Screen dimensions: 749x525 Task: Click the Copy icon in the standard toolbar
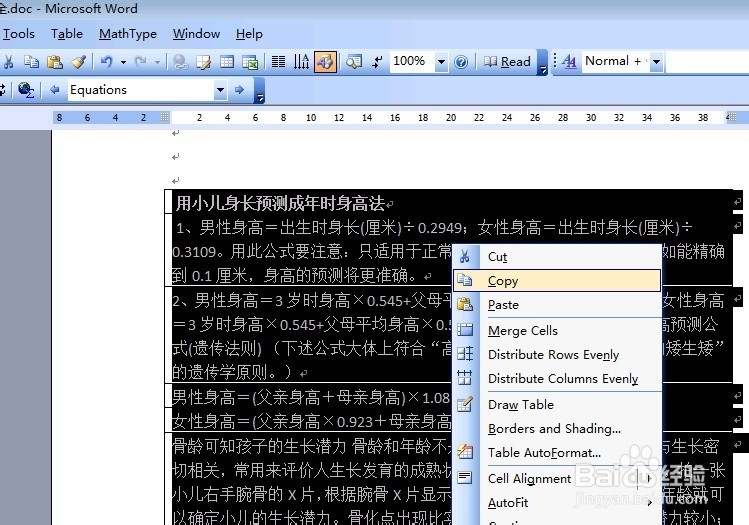(x=32, y=62)
